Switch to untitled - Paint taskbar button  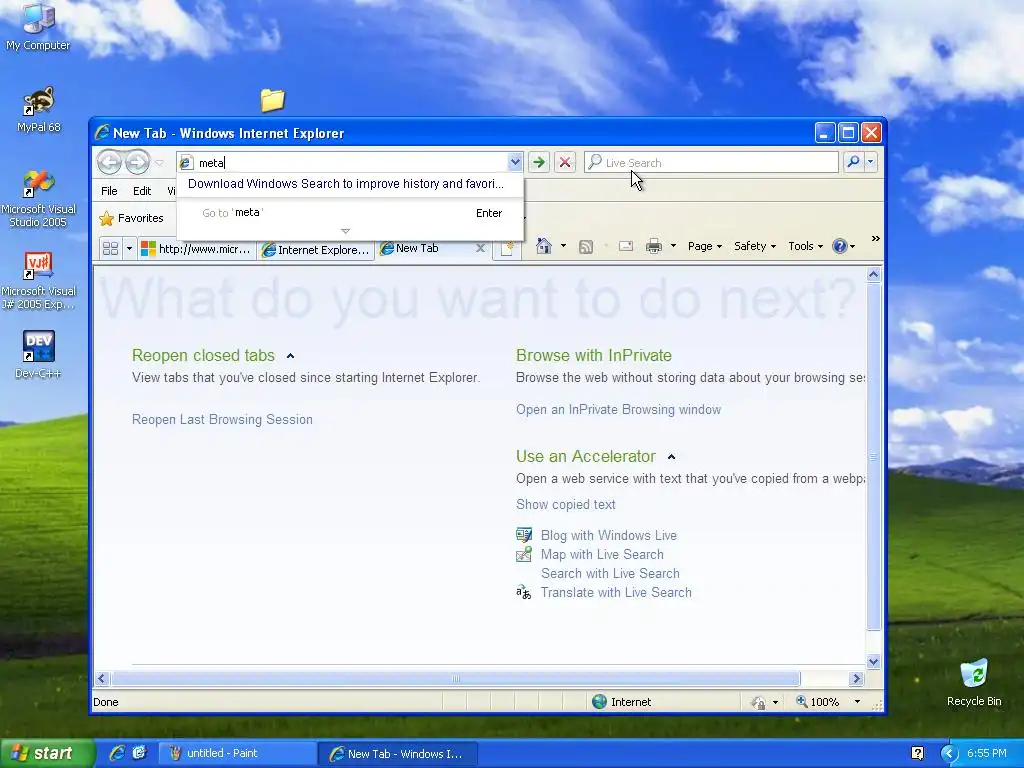[236, 753]
